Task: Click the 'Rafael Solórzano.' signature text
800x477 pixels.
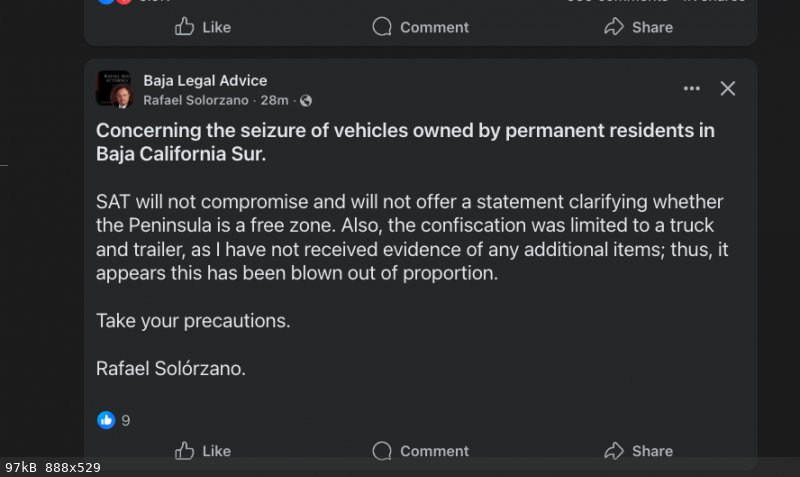Action: tap(170, 368)
